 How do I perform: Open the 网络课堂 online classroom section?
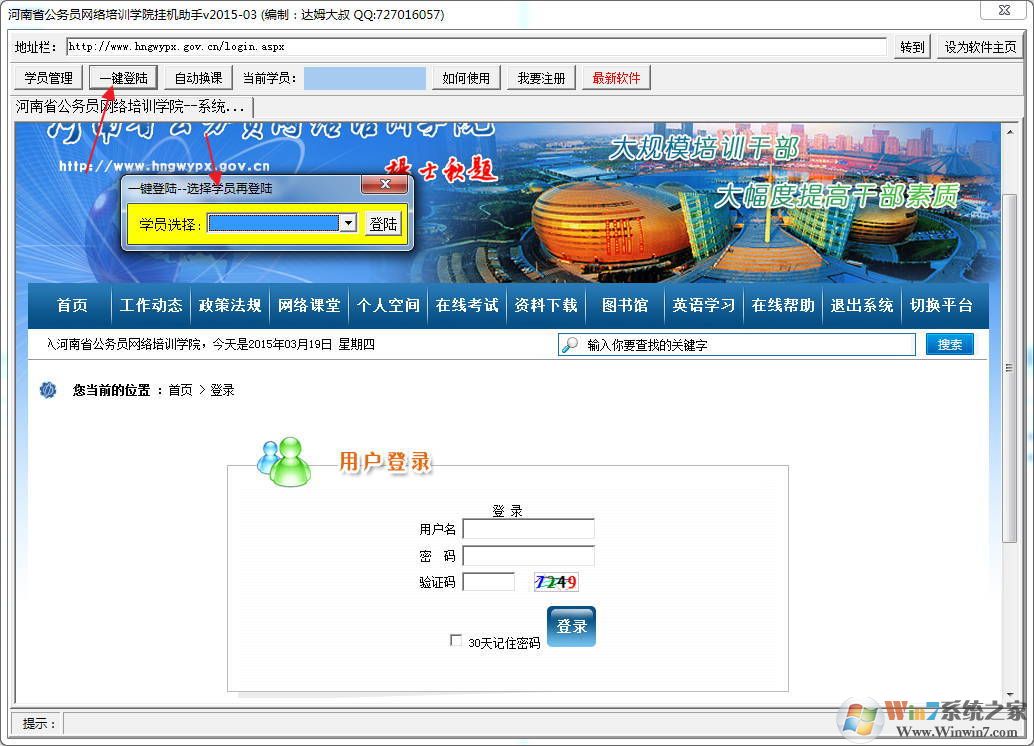pyautogui.click(x=309, y=306)
